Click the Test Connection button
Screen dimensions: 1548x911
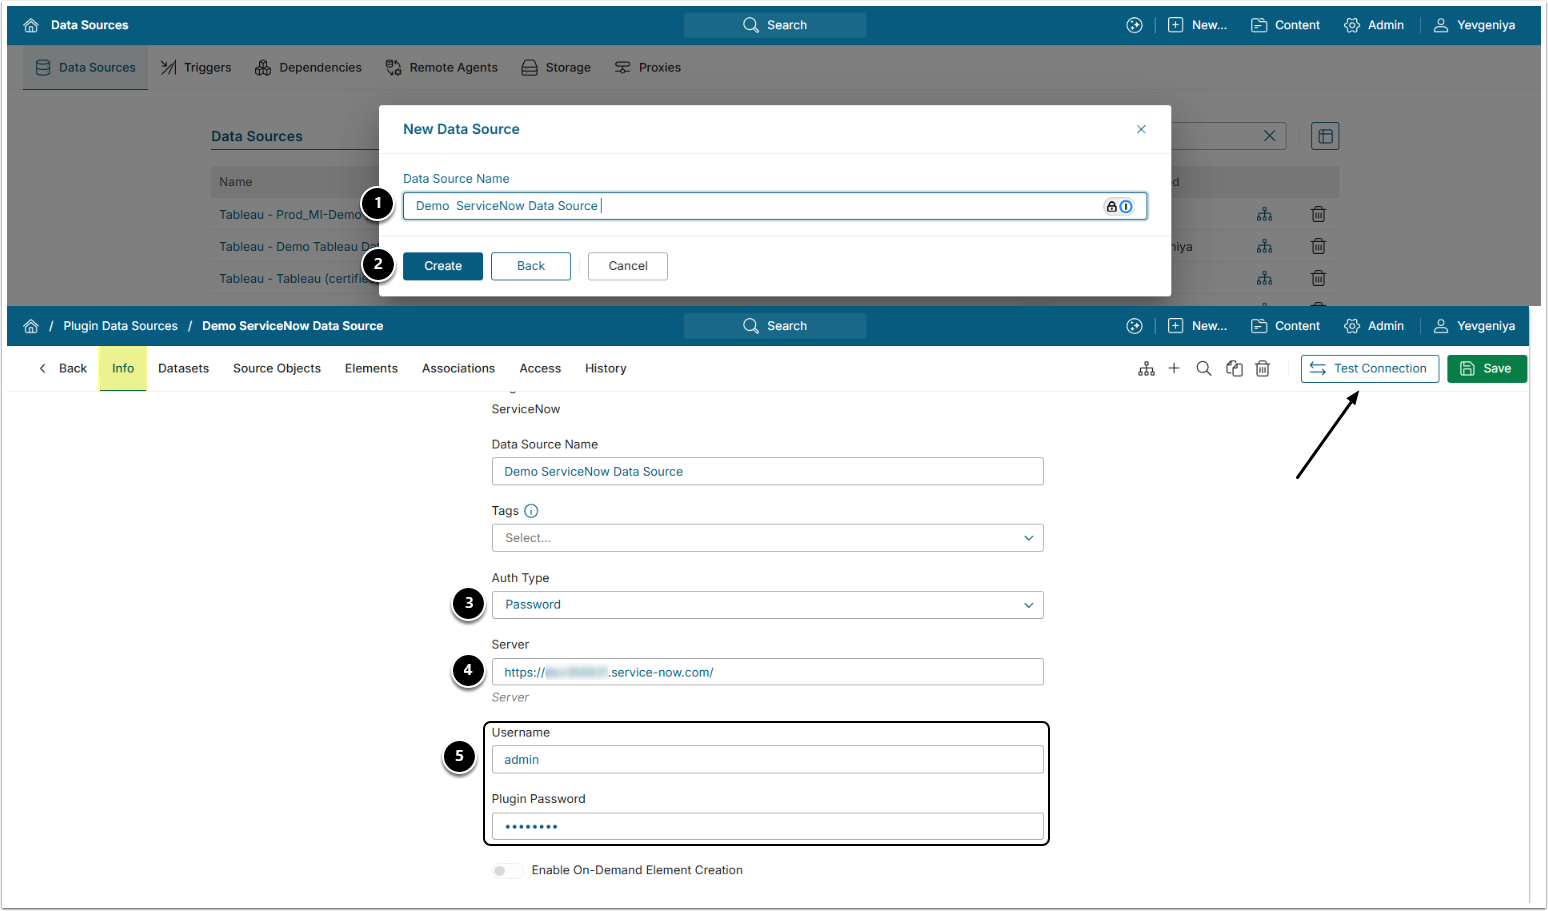1370,369
